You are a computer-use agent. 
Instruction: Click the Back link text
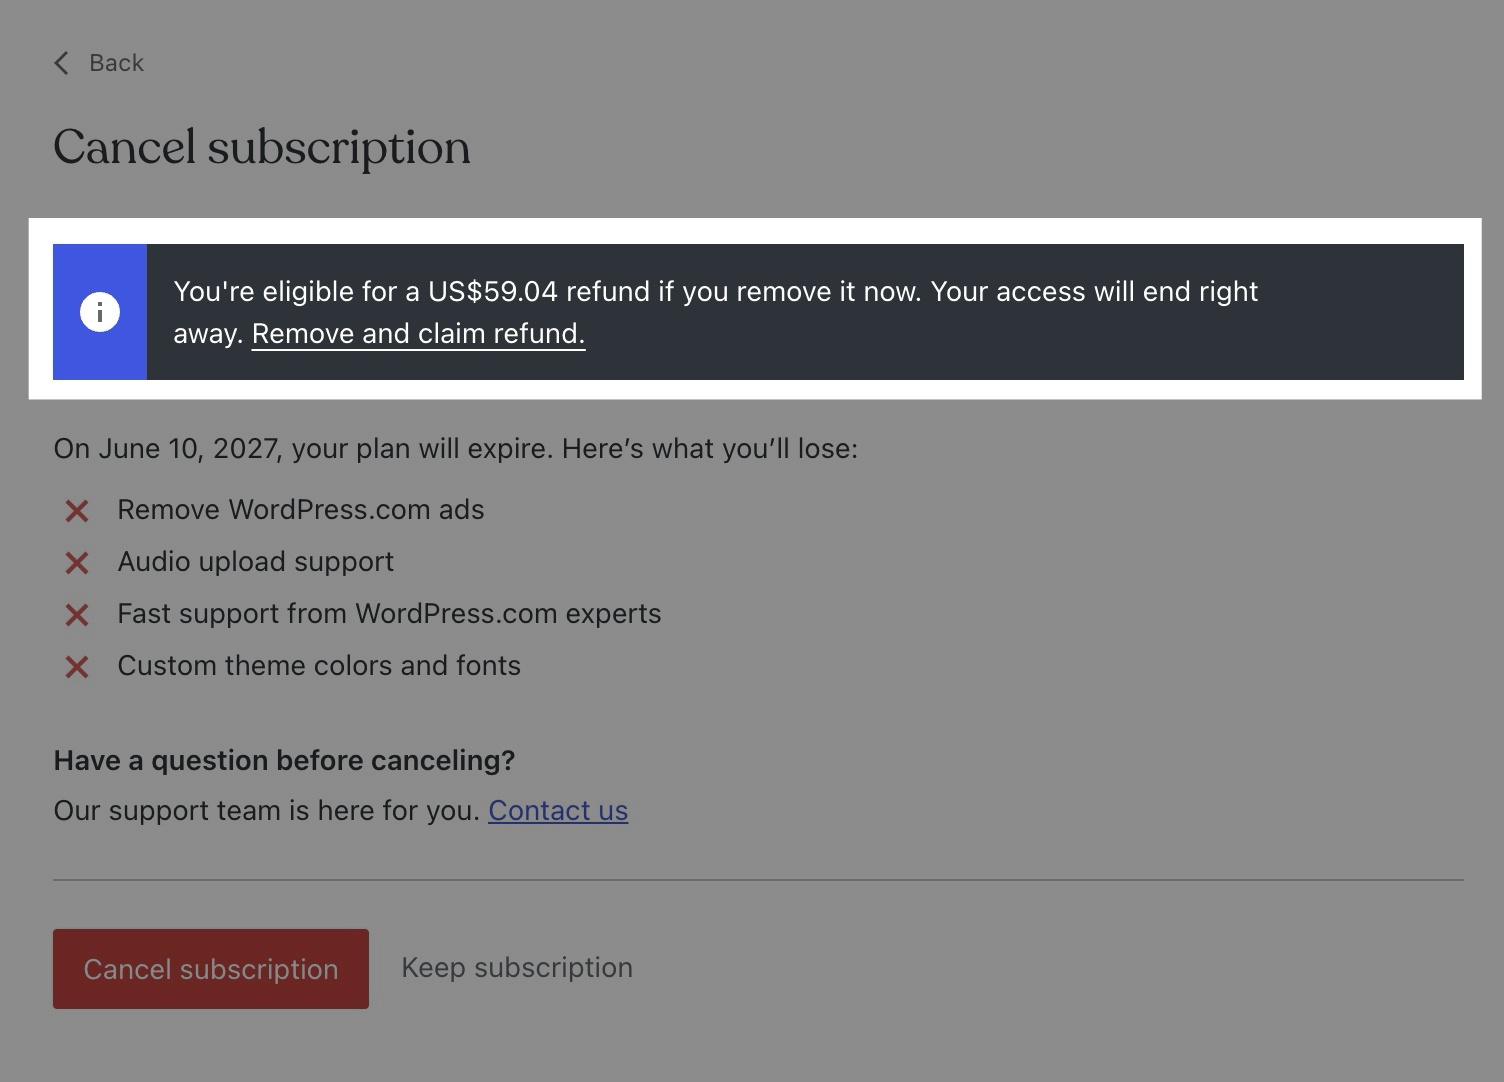pyautogui.click(x=116, y=63)
